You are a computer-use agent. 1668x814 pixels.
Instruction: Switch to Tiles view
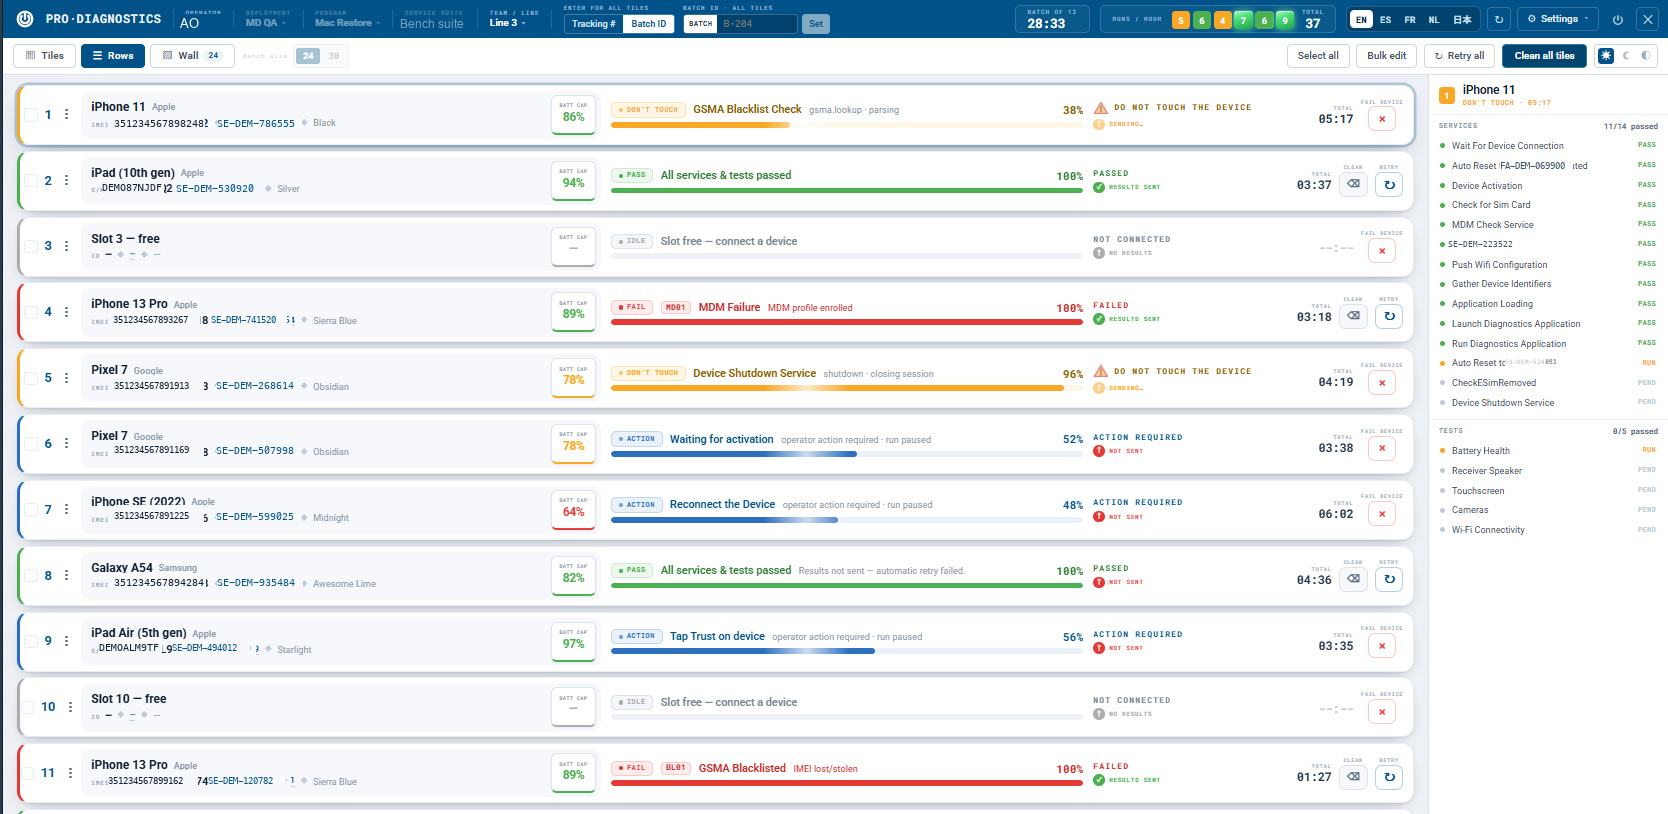point(45,56)
